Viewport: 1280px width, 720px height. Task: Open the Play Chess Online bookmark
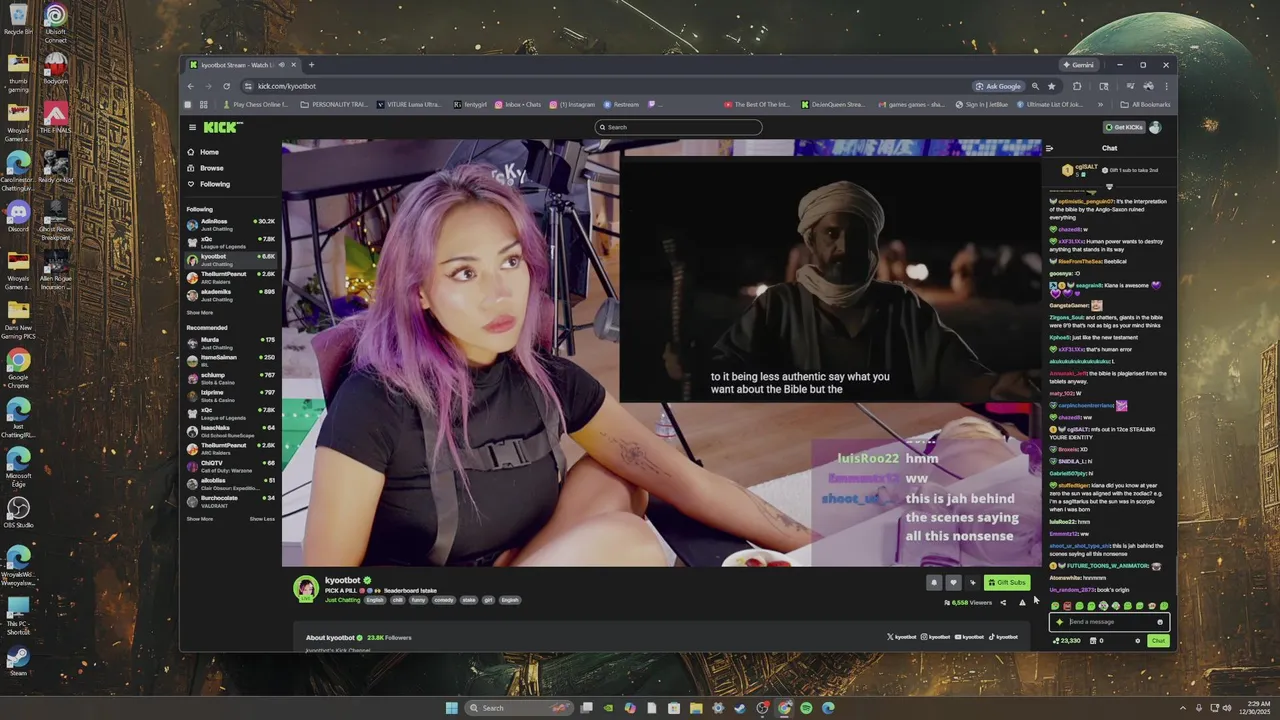click(256, 104)
